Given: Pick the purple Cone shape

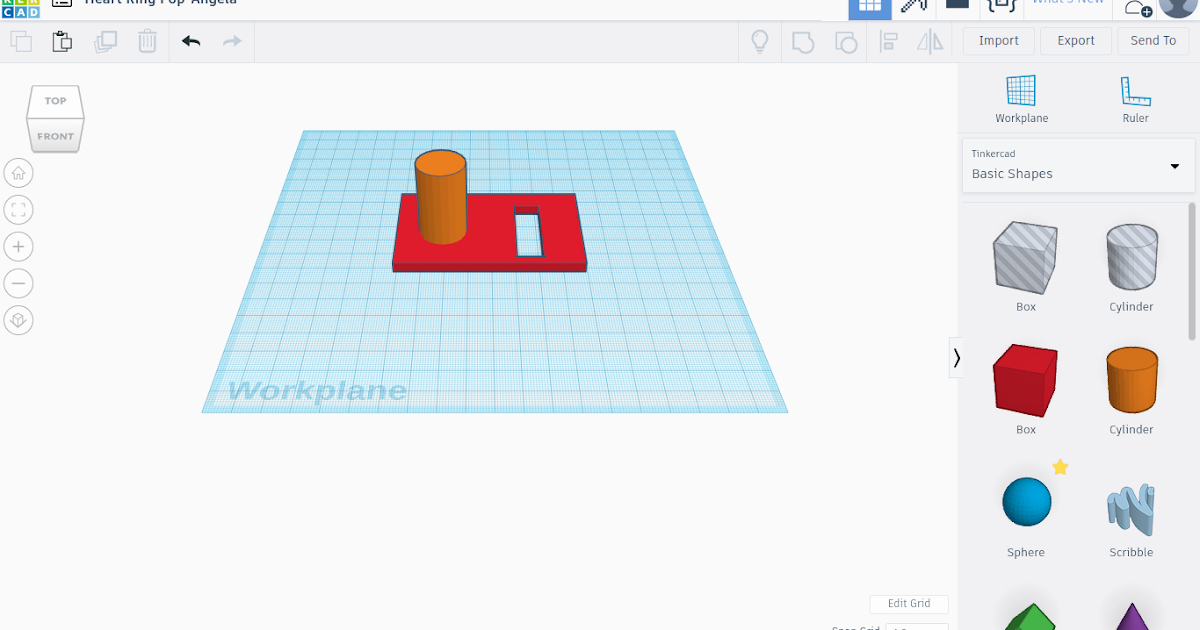Looking at the screenshot, I should point(1131,616).
